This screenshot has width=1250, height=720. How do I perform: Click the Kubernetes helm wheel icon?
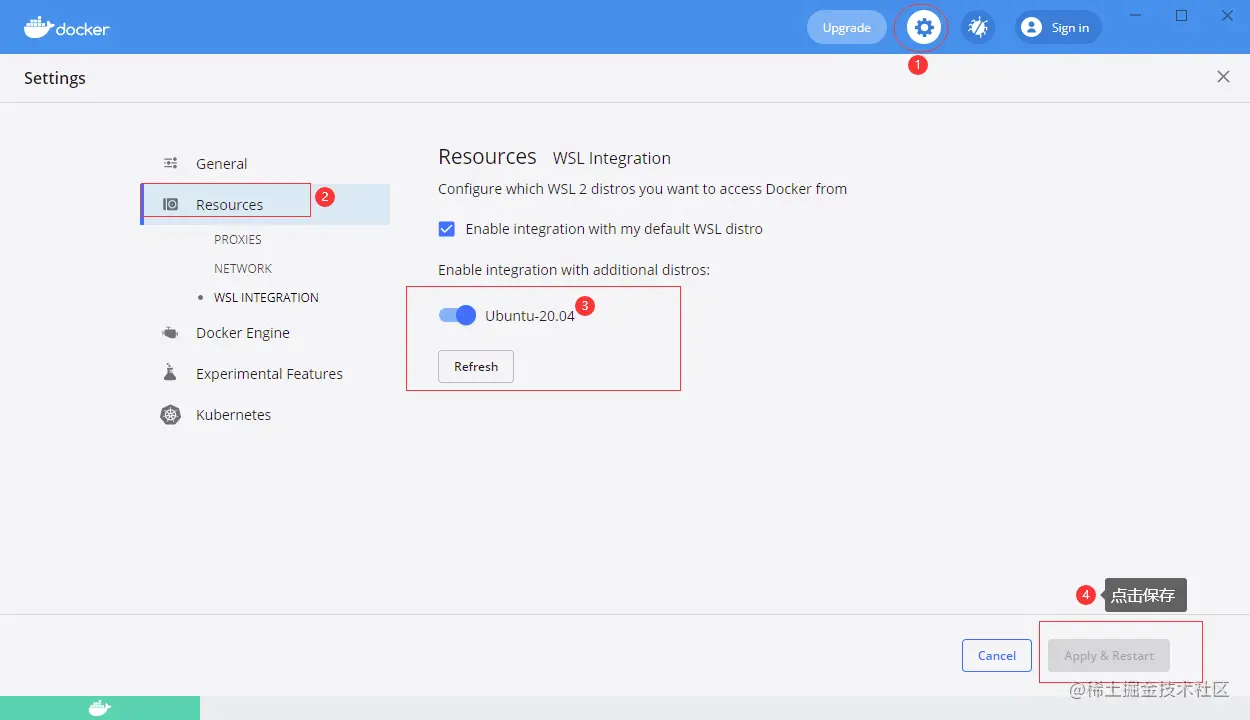171,414
